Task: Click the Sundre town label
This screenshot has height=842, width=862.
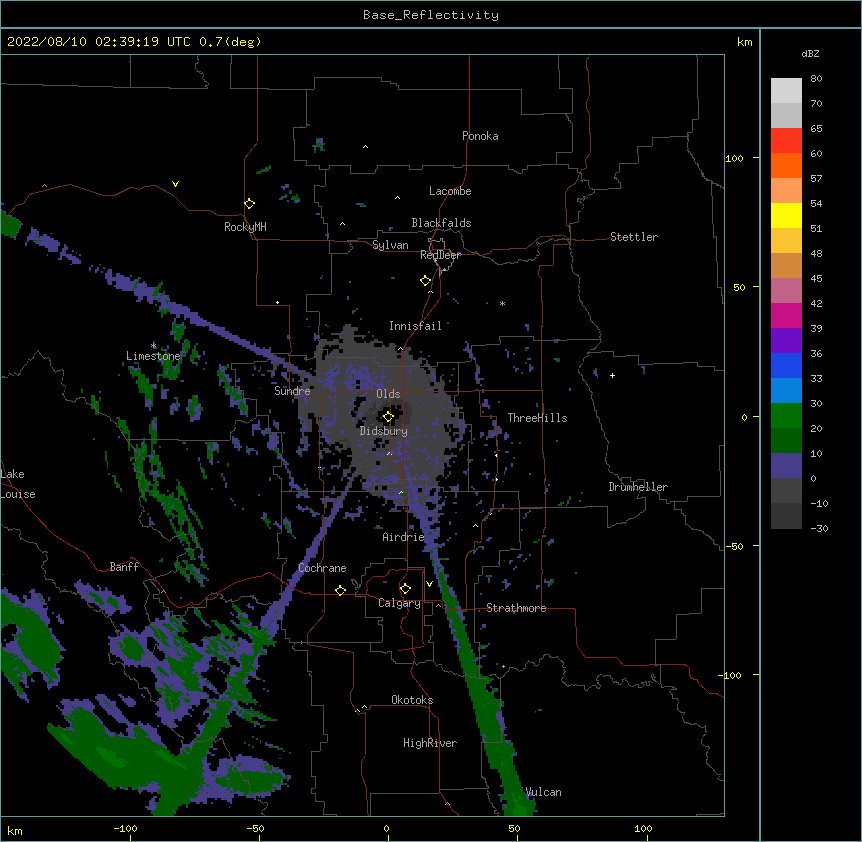Action: click(x=292, y=391)
